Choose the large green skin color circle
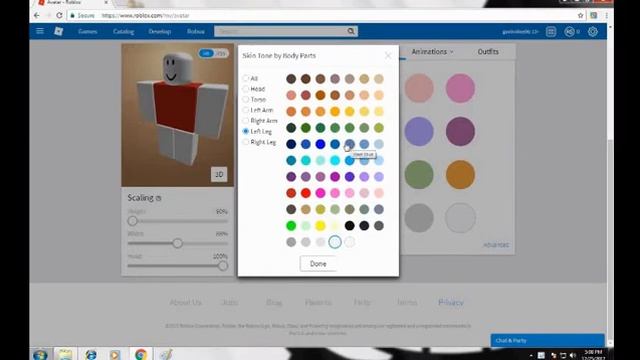 click(x=419, y=175)
